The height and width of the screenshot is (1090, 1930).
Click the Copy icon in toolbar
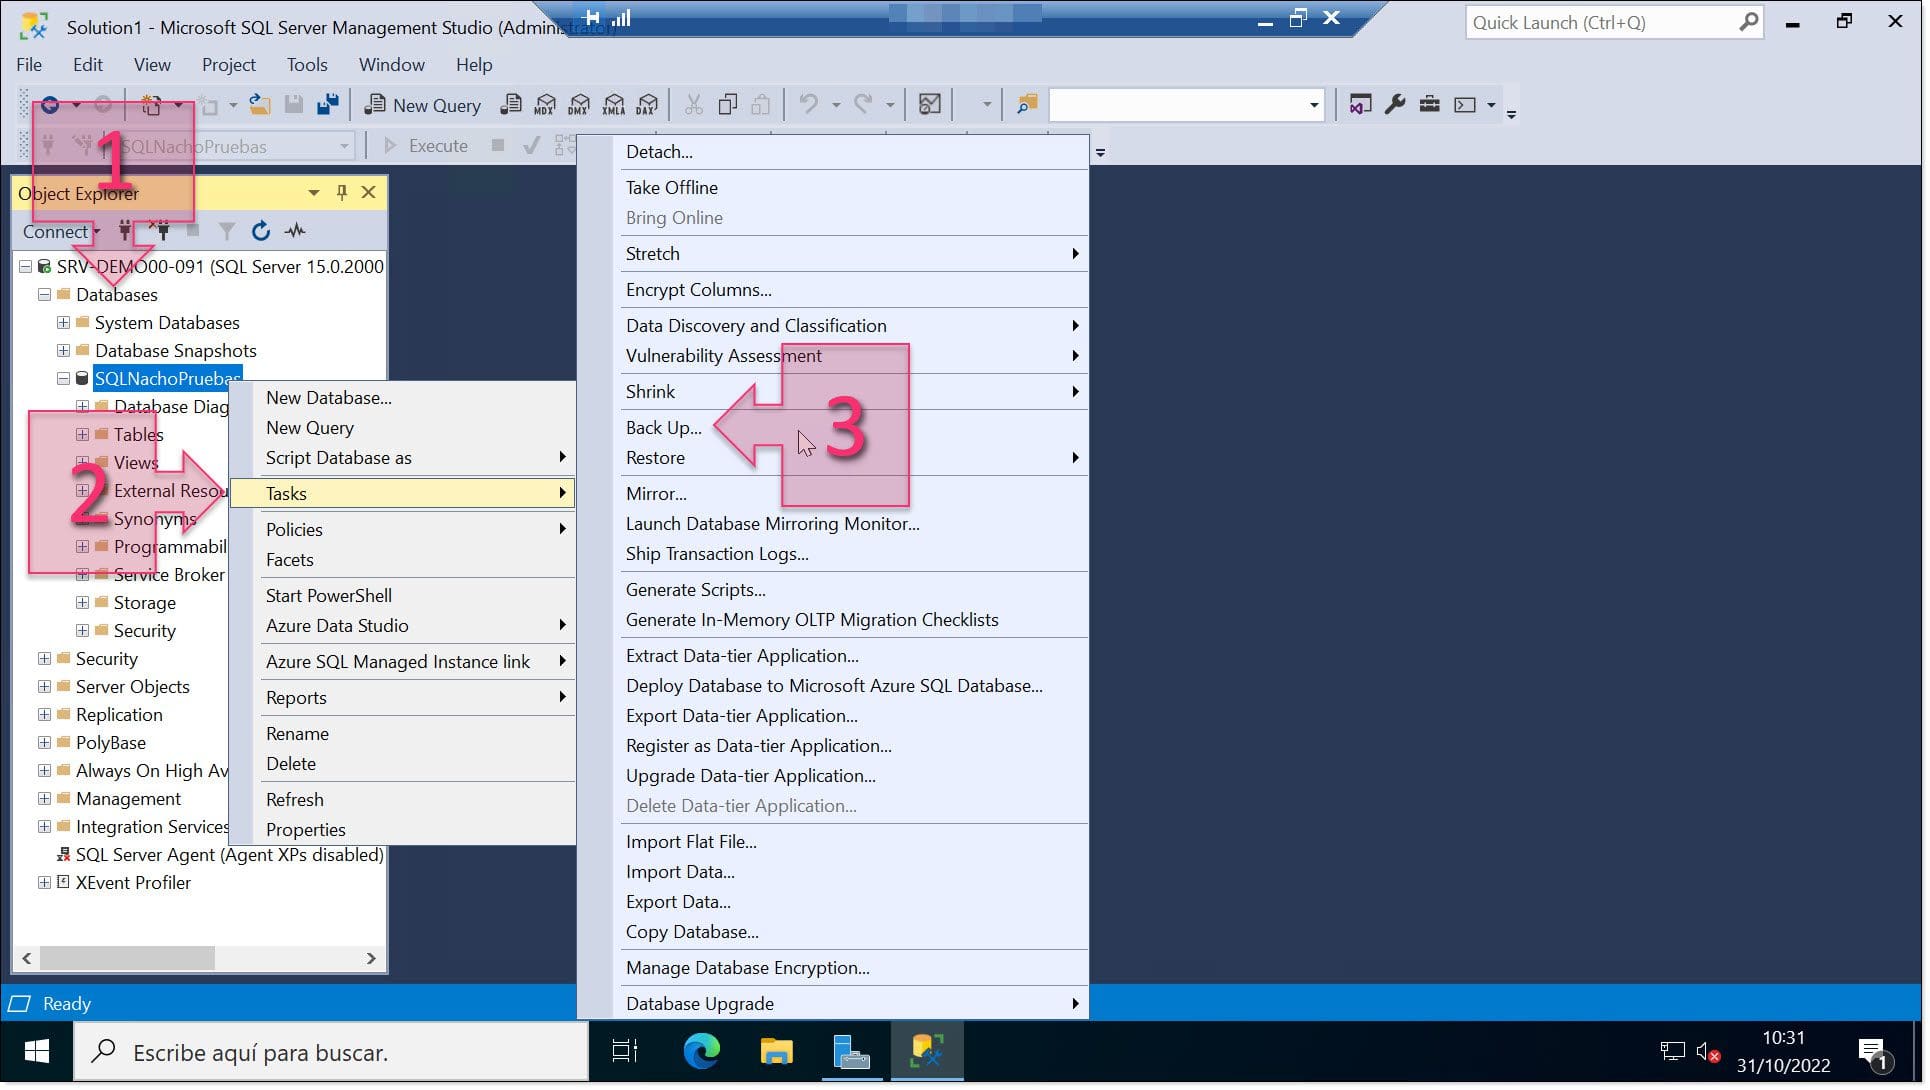[x=728, y=104]
